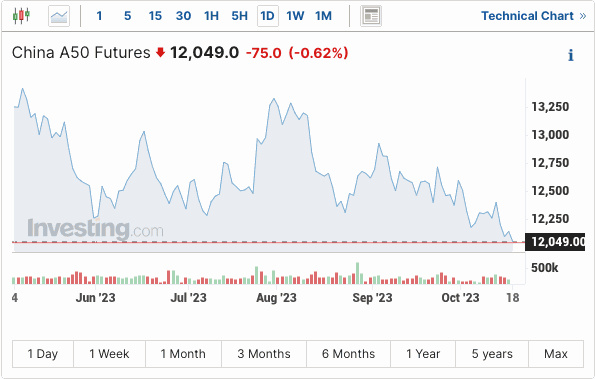Set range to 5 years
Image resolution: width=595 pixels, height=379 pixels.
coord(492,354)
